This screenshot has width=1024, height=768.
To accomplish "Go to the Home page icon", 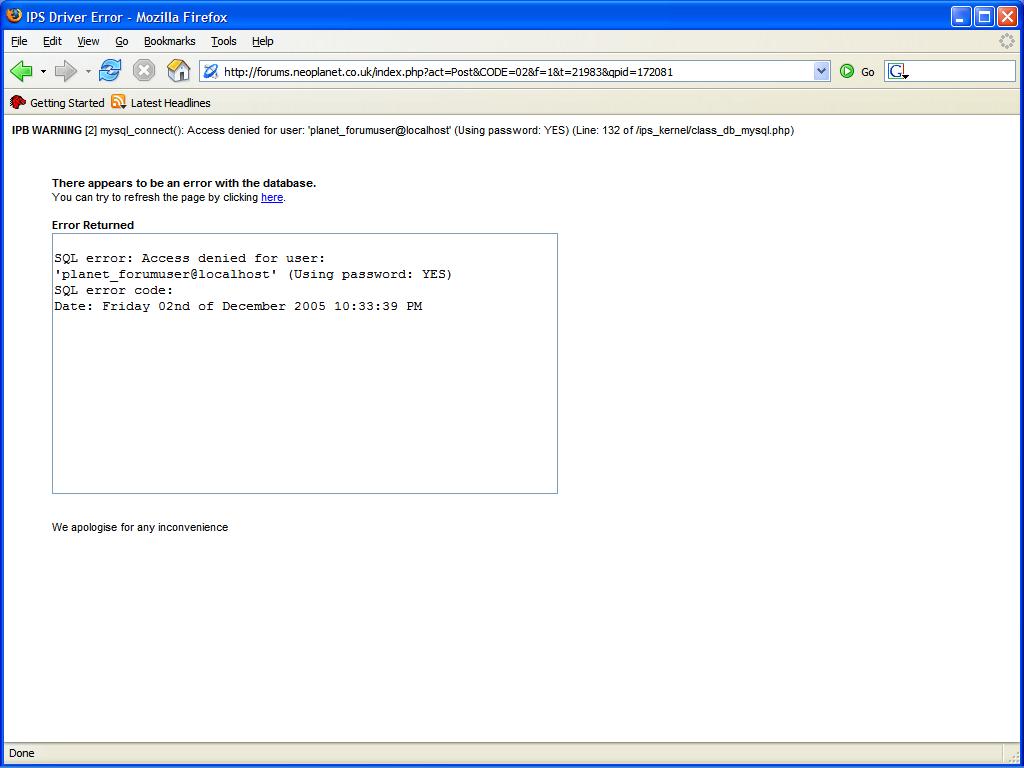I will click(178, 71).
